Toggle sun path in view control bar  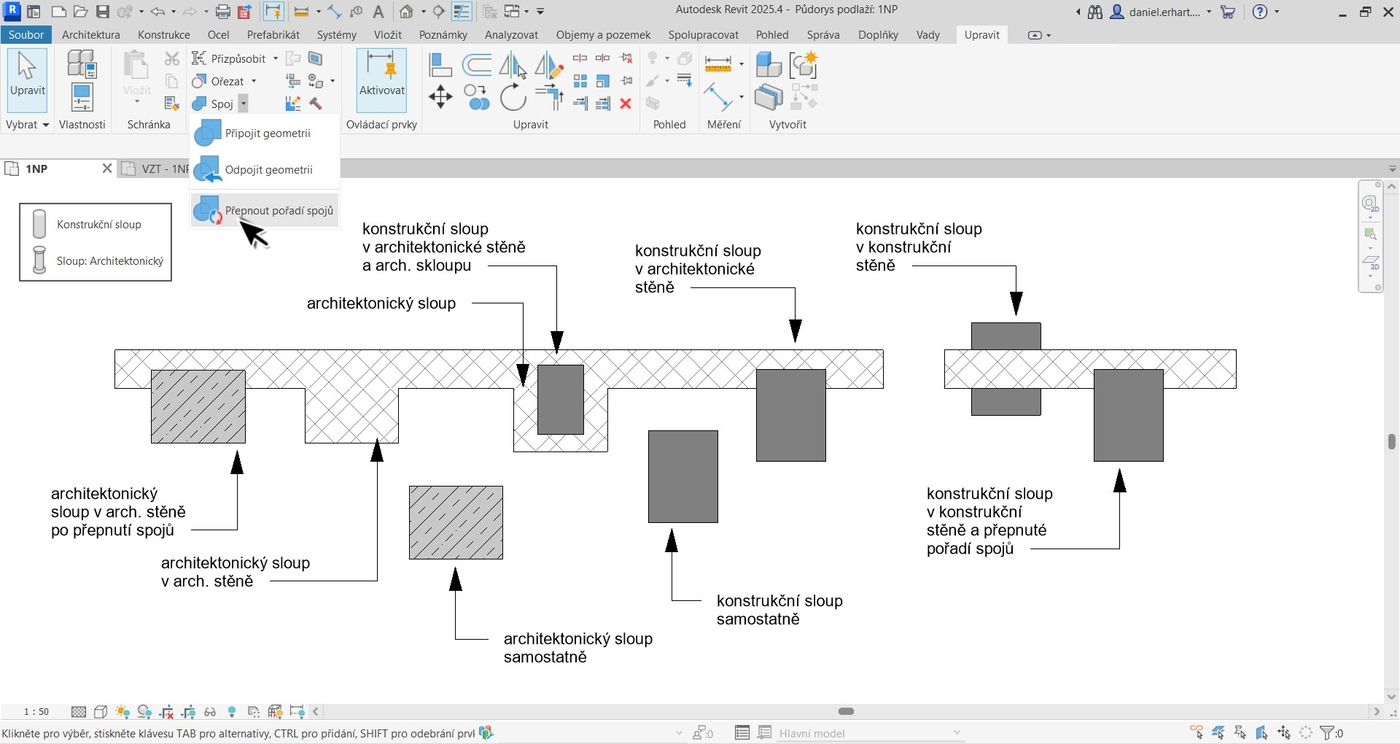click(122, 712)
